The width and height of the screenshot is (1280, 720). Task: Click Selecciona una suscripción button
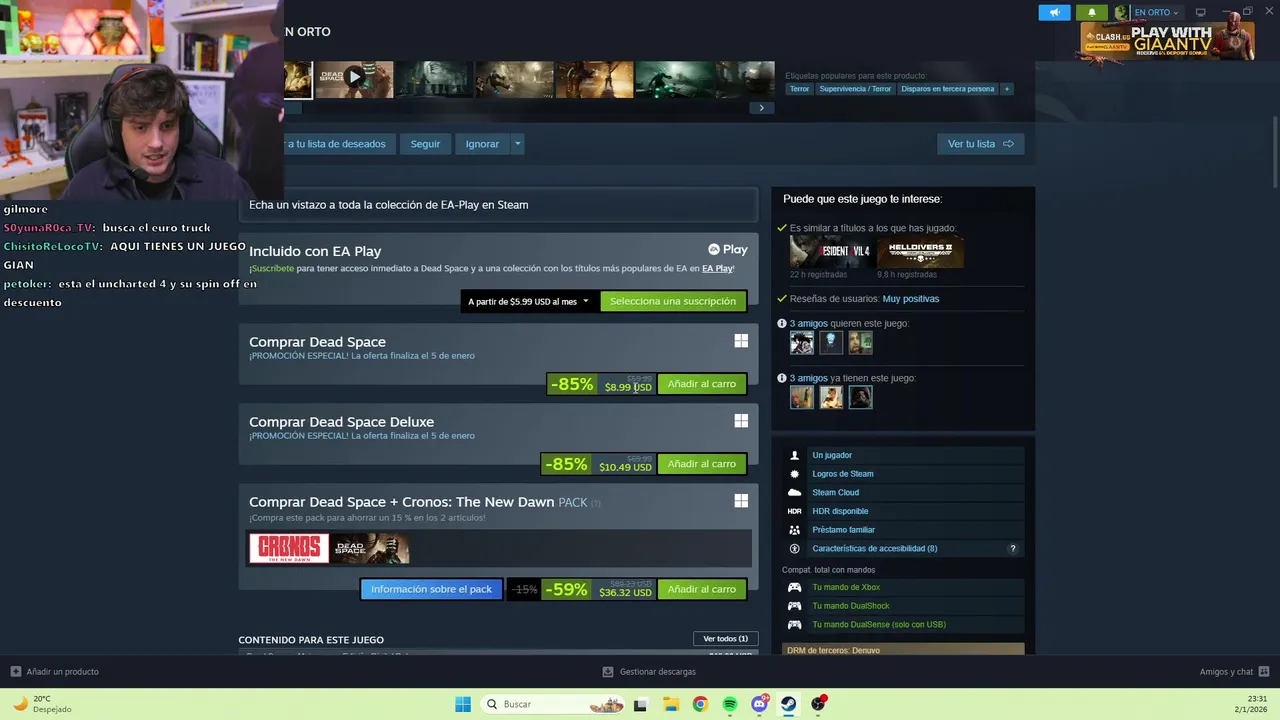[673, 301]
